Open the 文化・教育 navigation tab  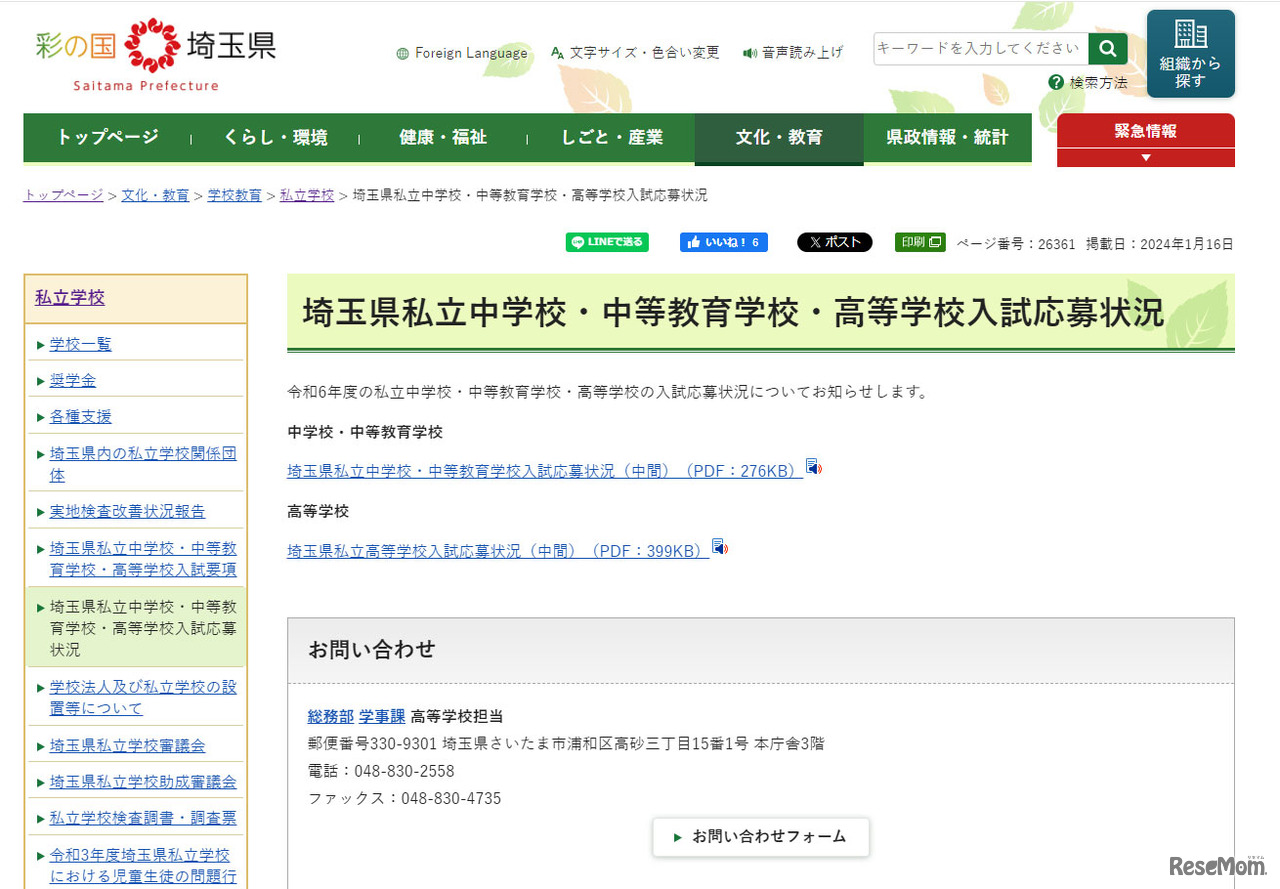[x=778, y=138]
